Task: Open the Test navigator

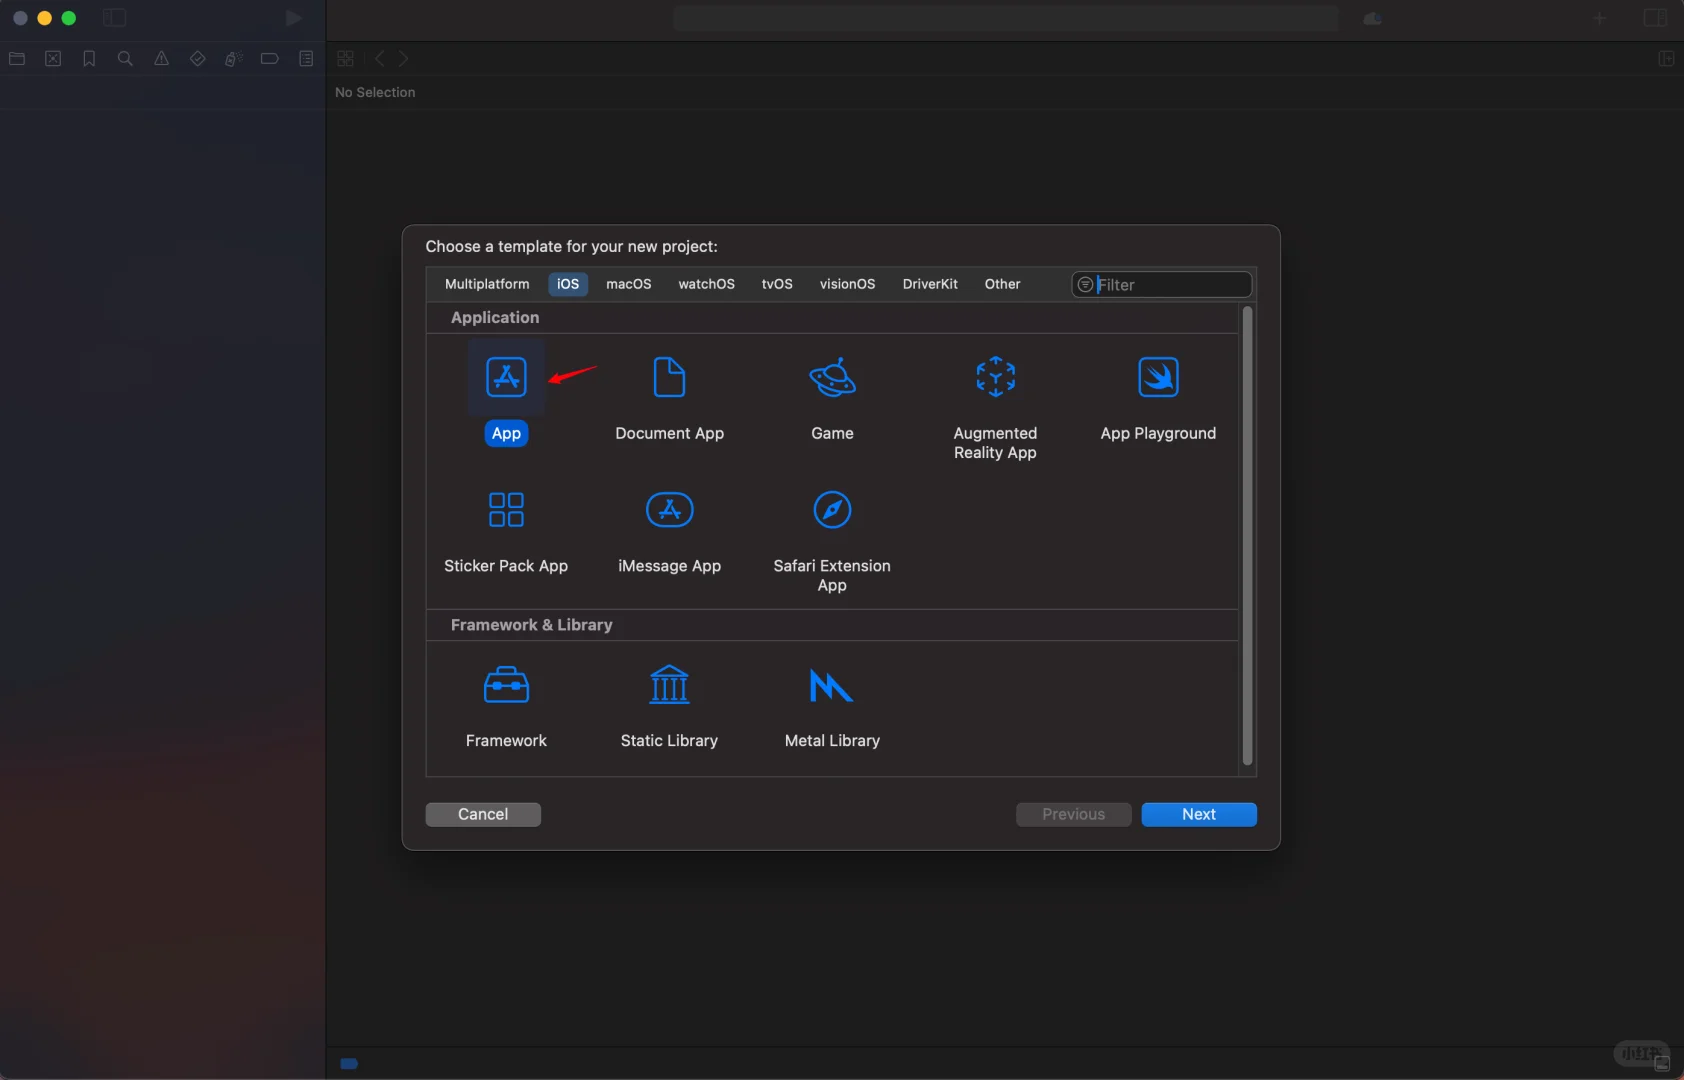Action: 197,59
